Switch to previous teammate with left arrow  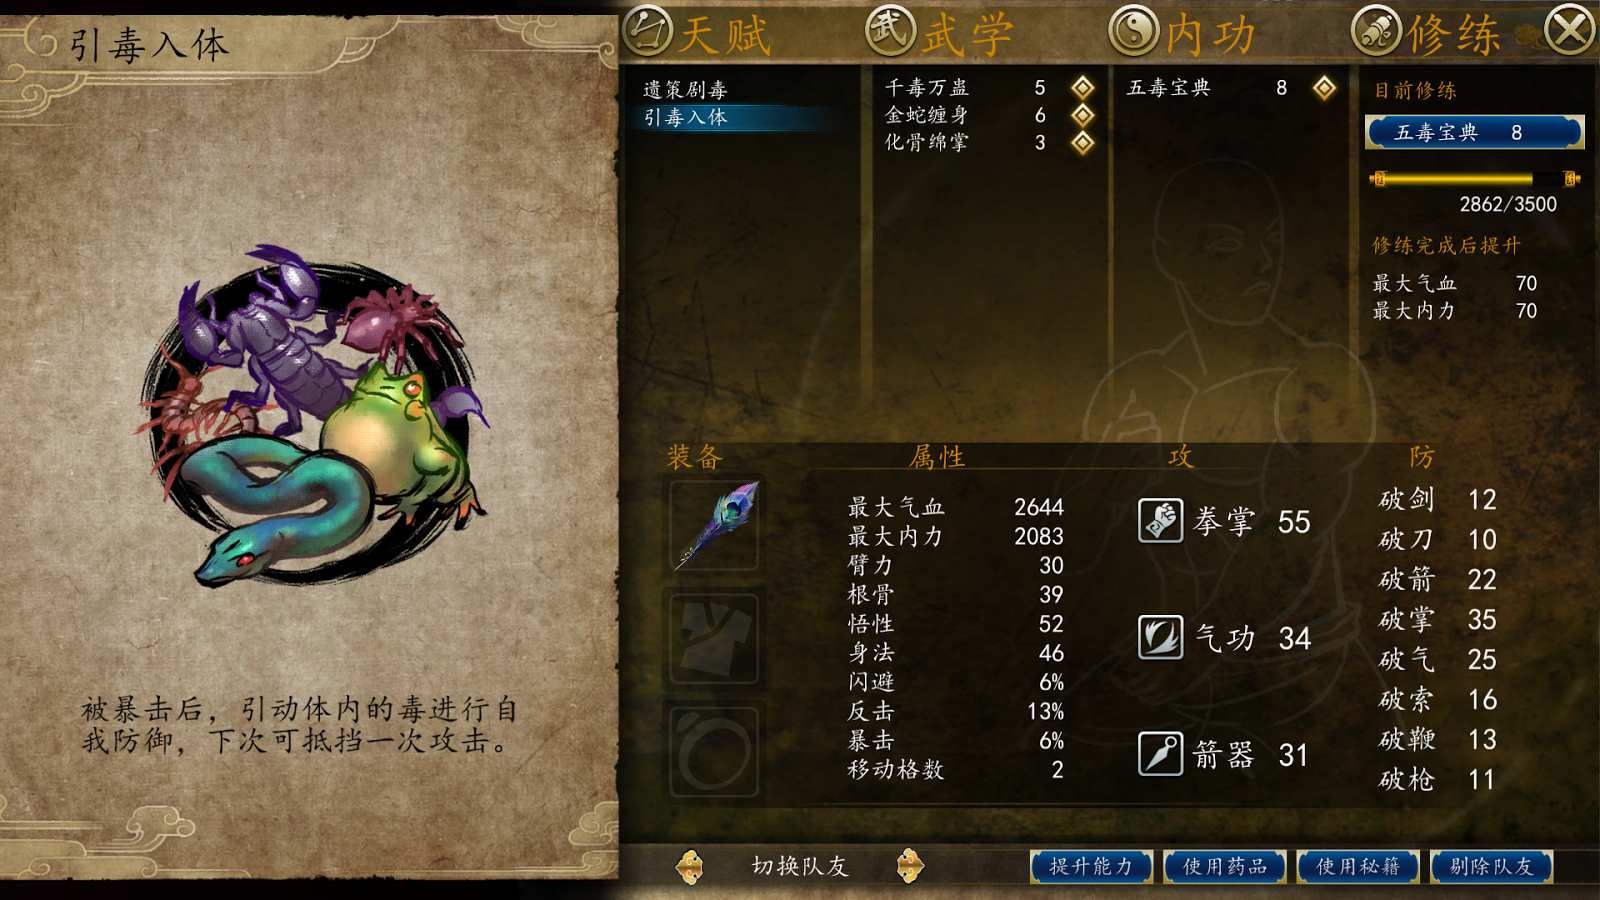690,866
